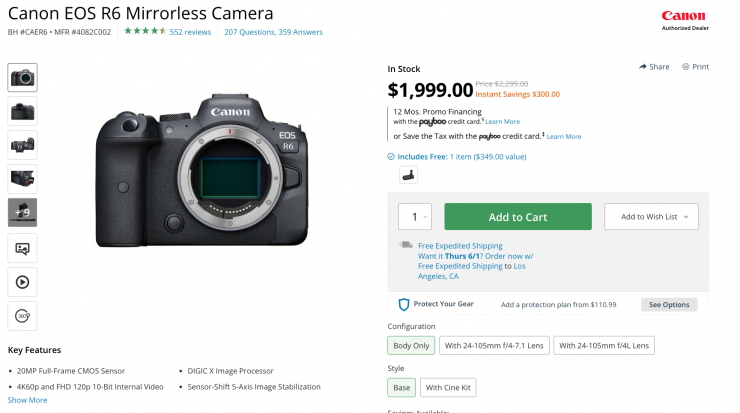Click the free included item icon
The image size is (740, 413).
click(x=407, y=175)
